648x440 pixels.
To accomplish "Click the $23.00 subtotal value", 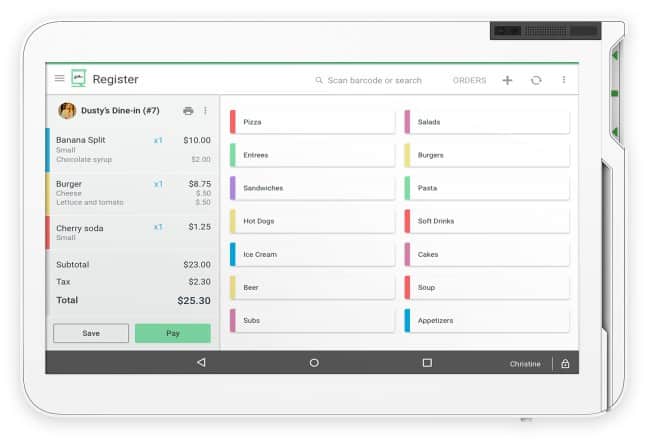I will coord(197,264).
